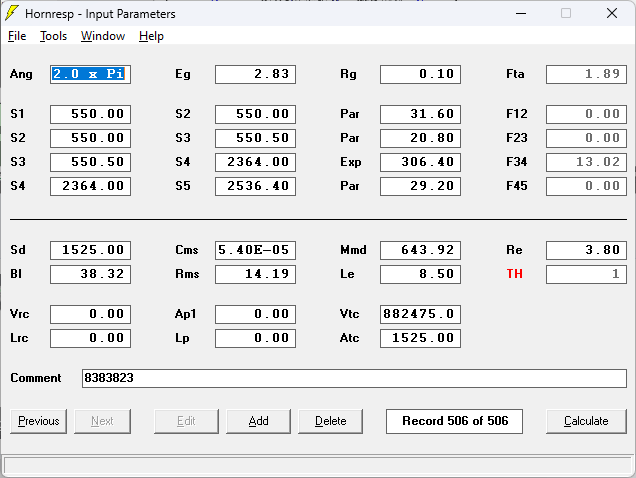This screenshot has height=478, width=636.
Task: Click the Exp field with 306.40
Action: [420, 162]
